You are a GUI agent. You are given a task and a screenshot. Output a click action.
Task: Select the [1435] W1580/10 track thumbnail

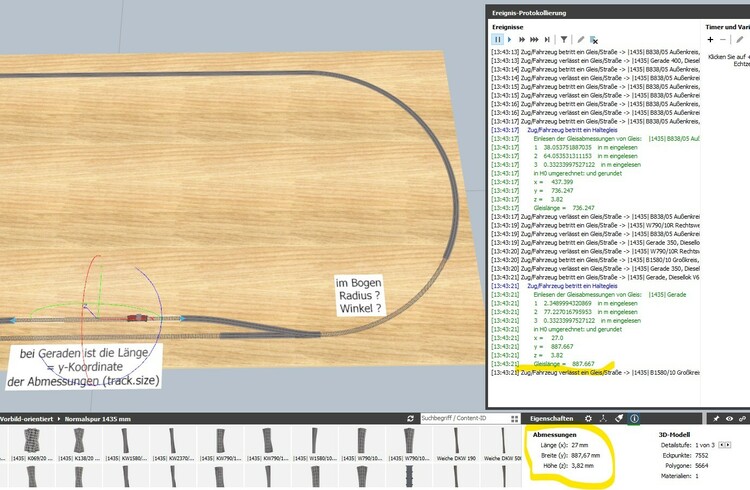(315, 446)
